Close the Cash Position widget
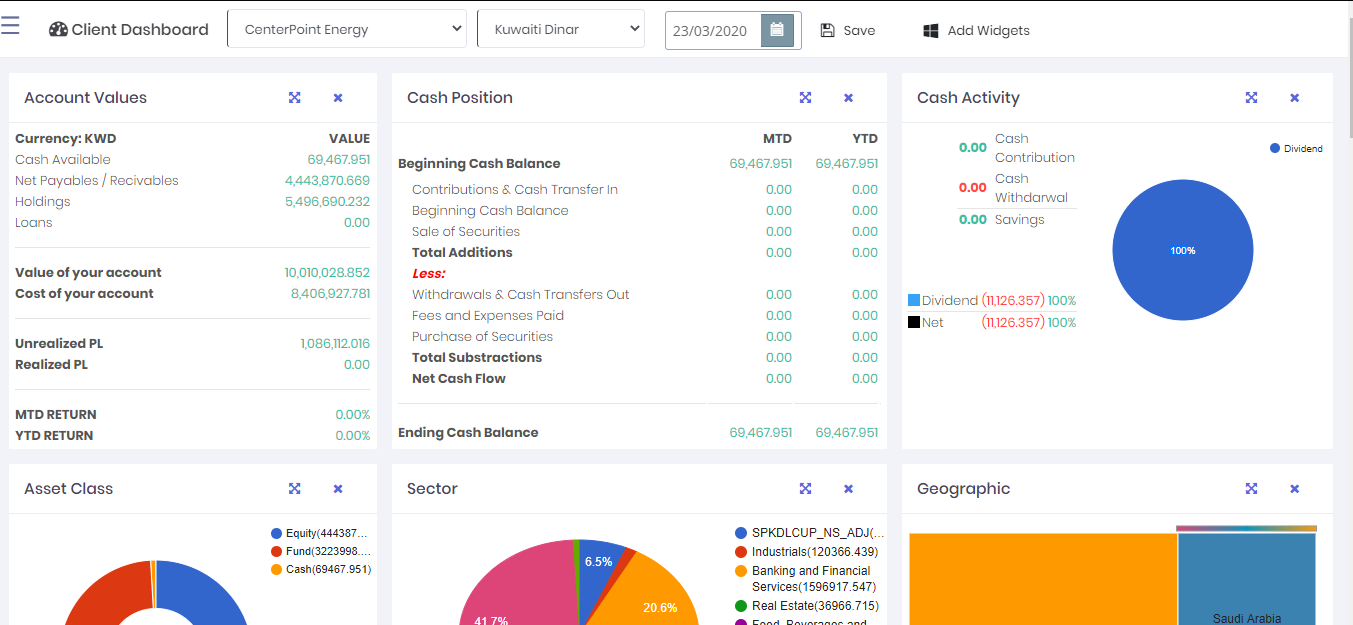Viewport: 1353px width, 625px height. tap(848, 98)
